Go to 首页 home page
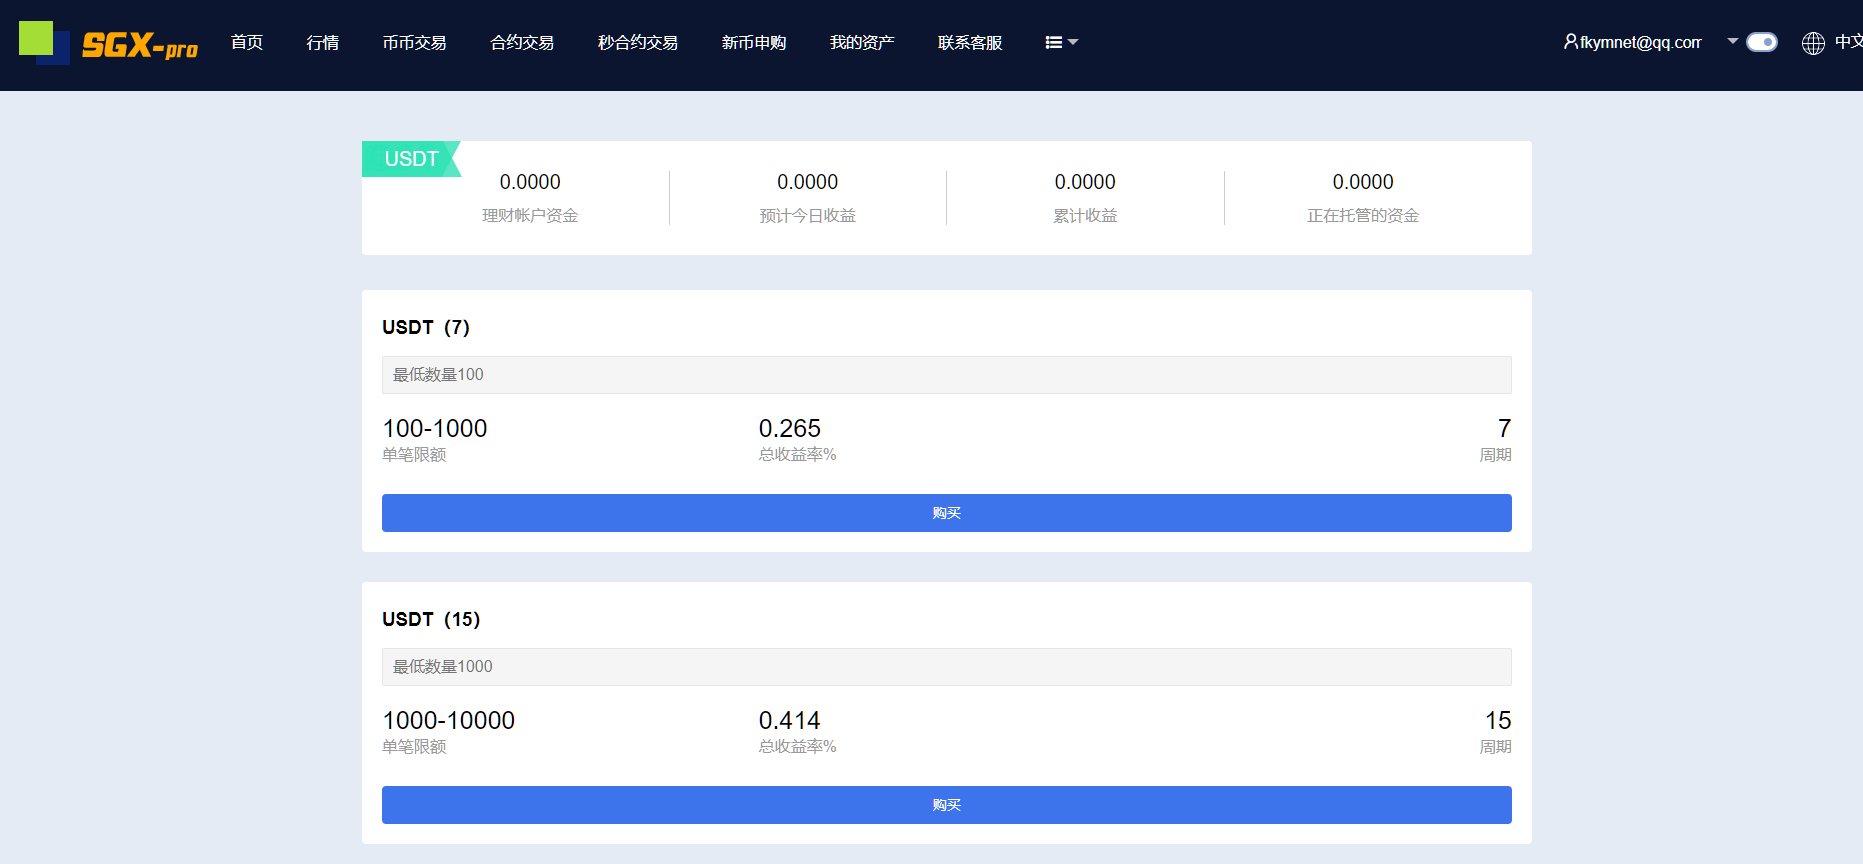The width and height of the screenshot is (1863, 864). (246, 42)
